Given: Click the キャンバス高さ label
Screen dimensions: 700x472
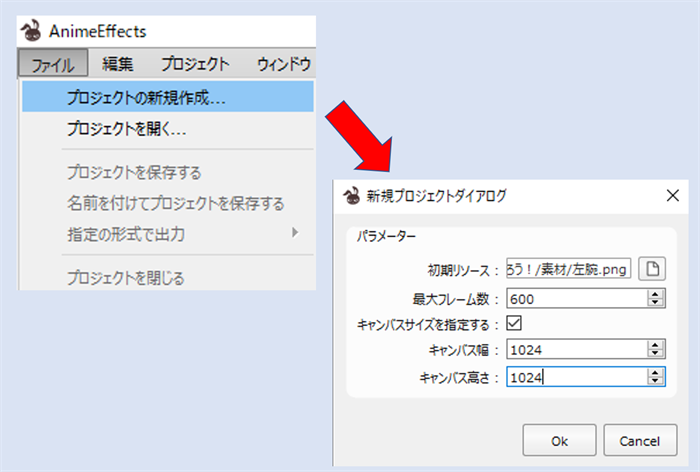Looking at the screenshot, I should pos(458,378).
